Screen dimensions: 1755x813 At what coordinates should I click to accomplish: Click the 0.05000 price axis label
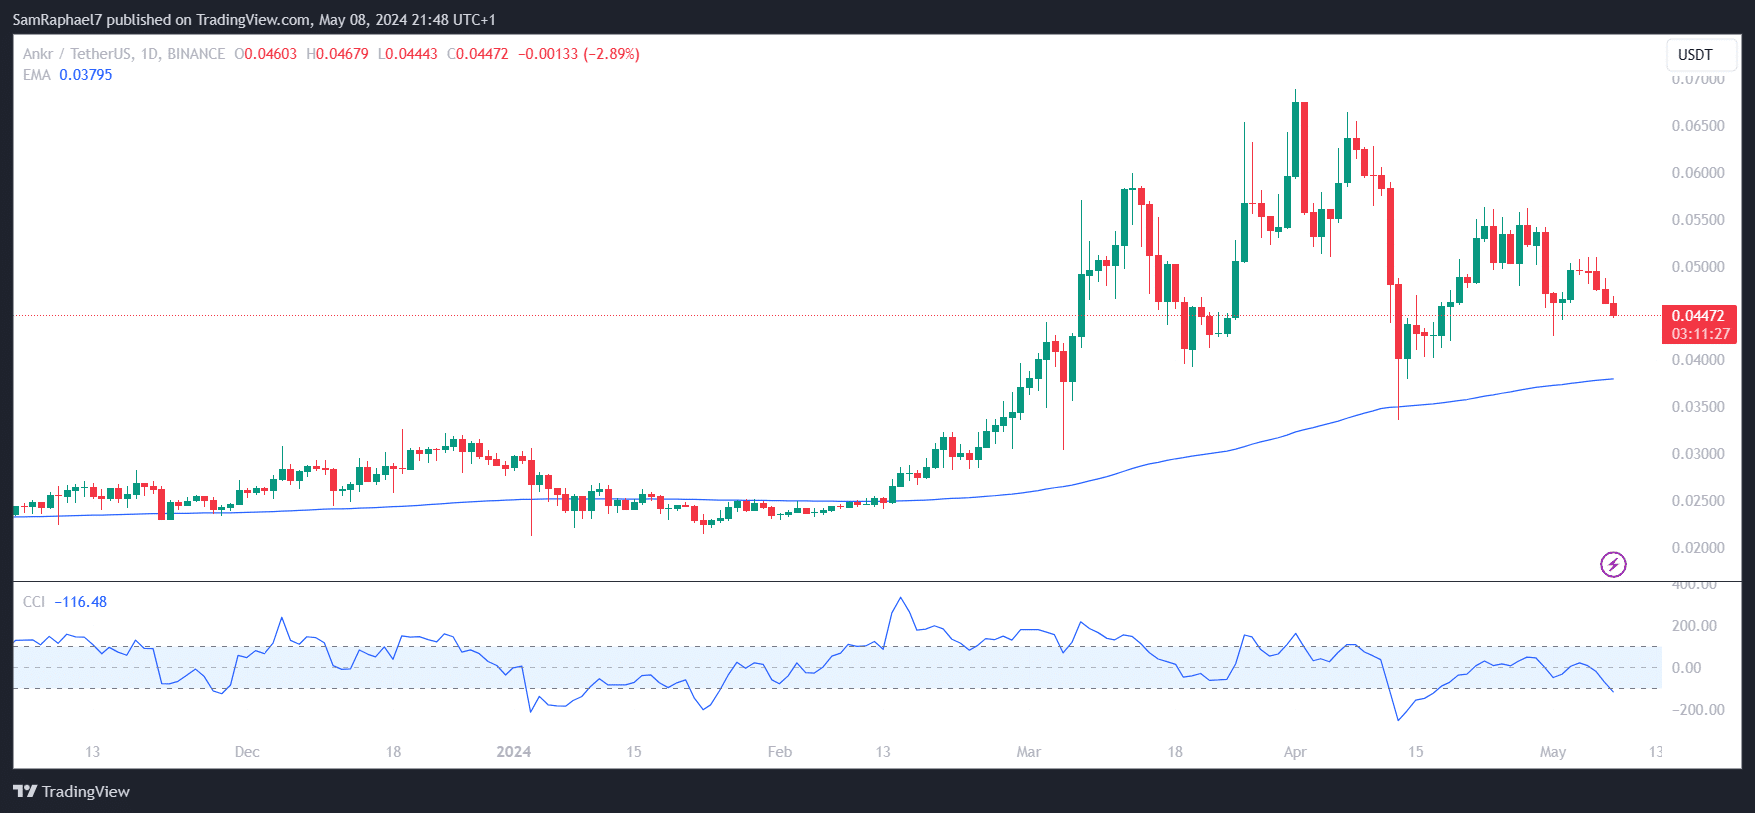(x=1698, y=267)
